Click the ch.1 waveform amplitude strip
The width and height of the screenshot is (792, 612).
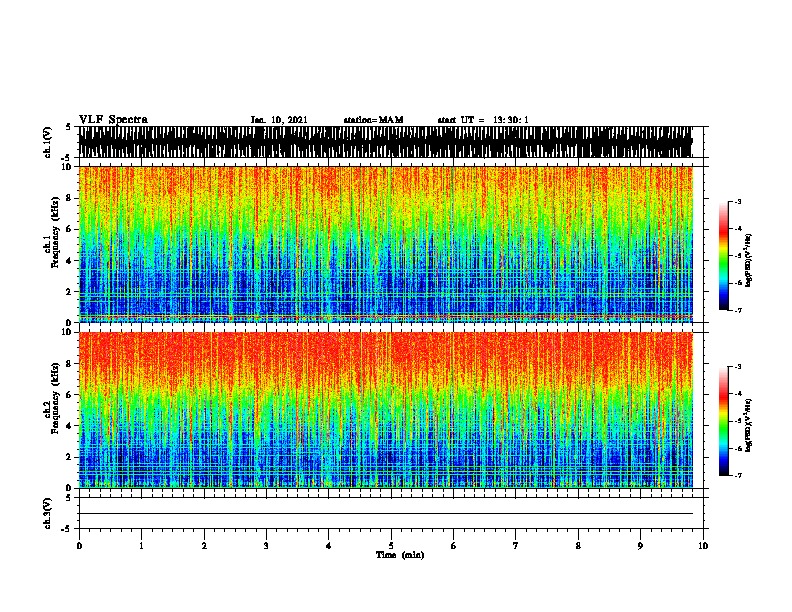click(385, 142)
